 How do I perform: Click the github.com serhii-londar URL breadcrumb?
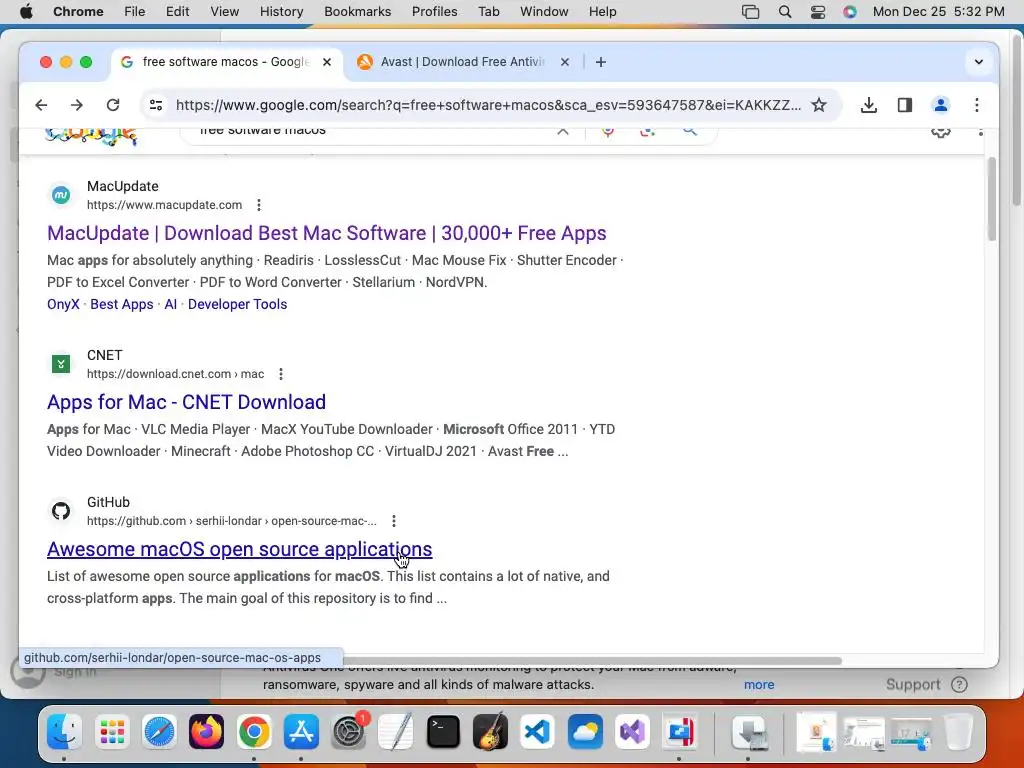tap(232, 521)
